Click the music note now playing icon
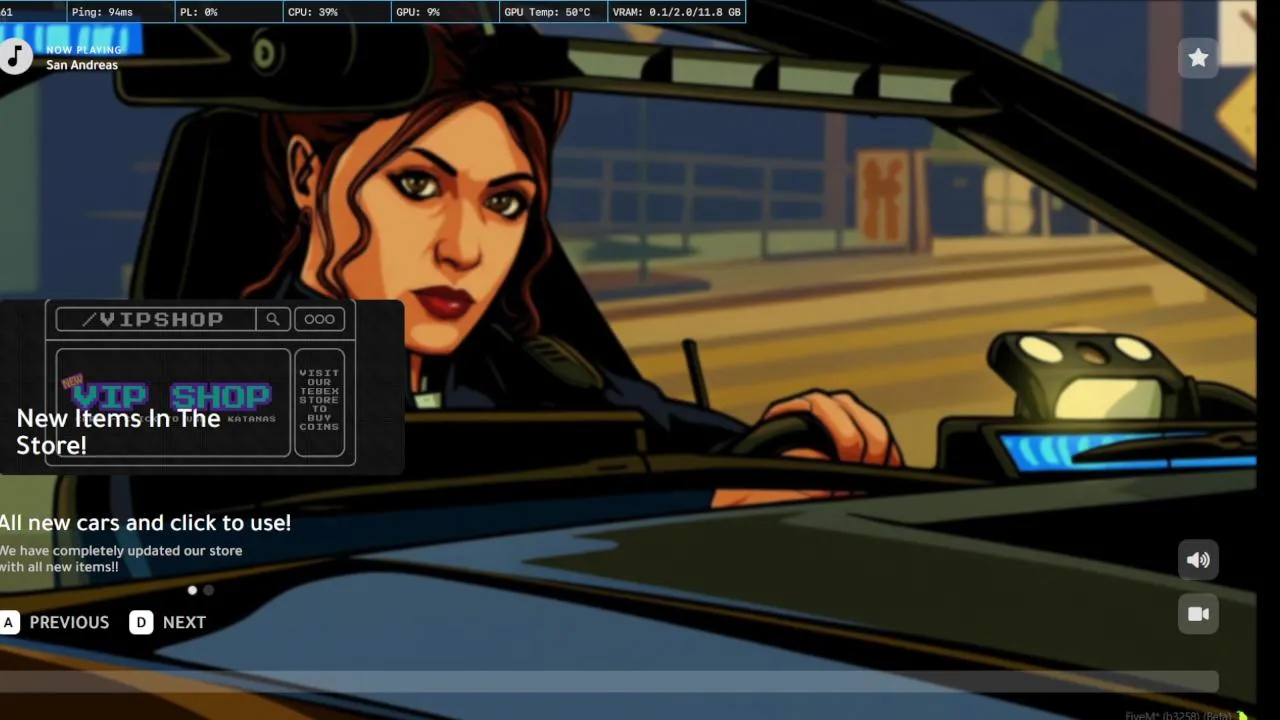Image resolution: width=1280 pixels, height=720 pixels. (x=15, y=57)
